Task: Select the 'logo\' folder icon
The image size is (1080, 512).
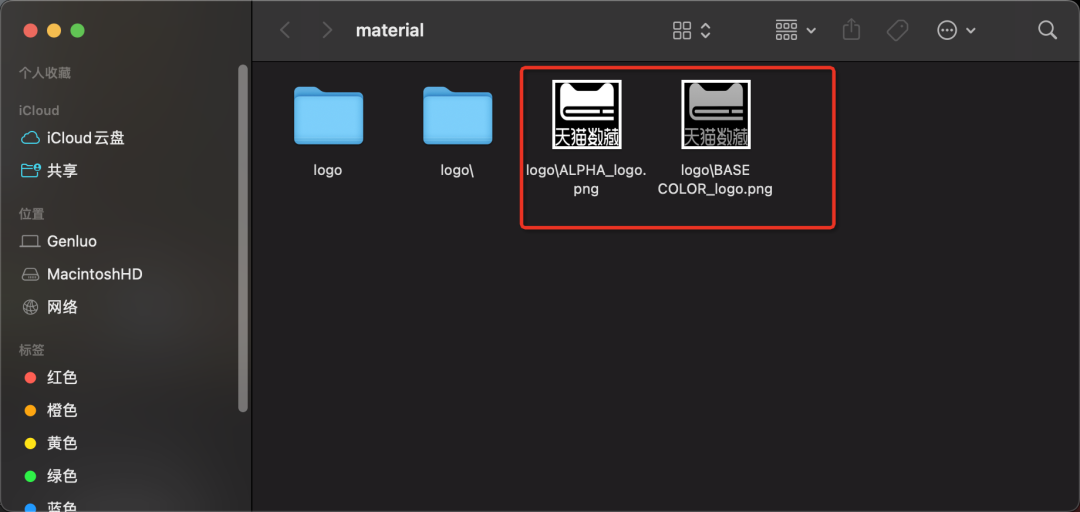Action: (457, 115)
